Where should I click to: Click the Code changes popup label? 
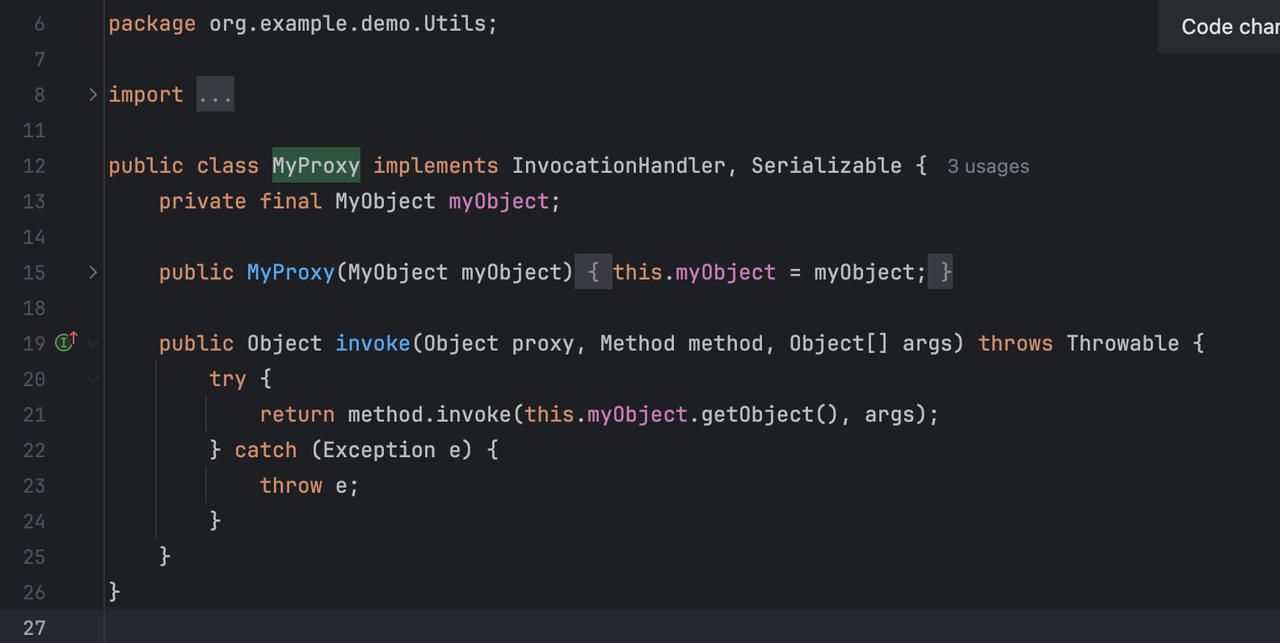click(x=1228, y=27)
